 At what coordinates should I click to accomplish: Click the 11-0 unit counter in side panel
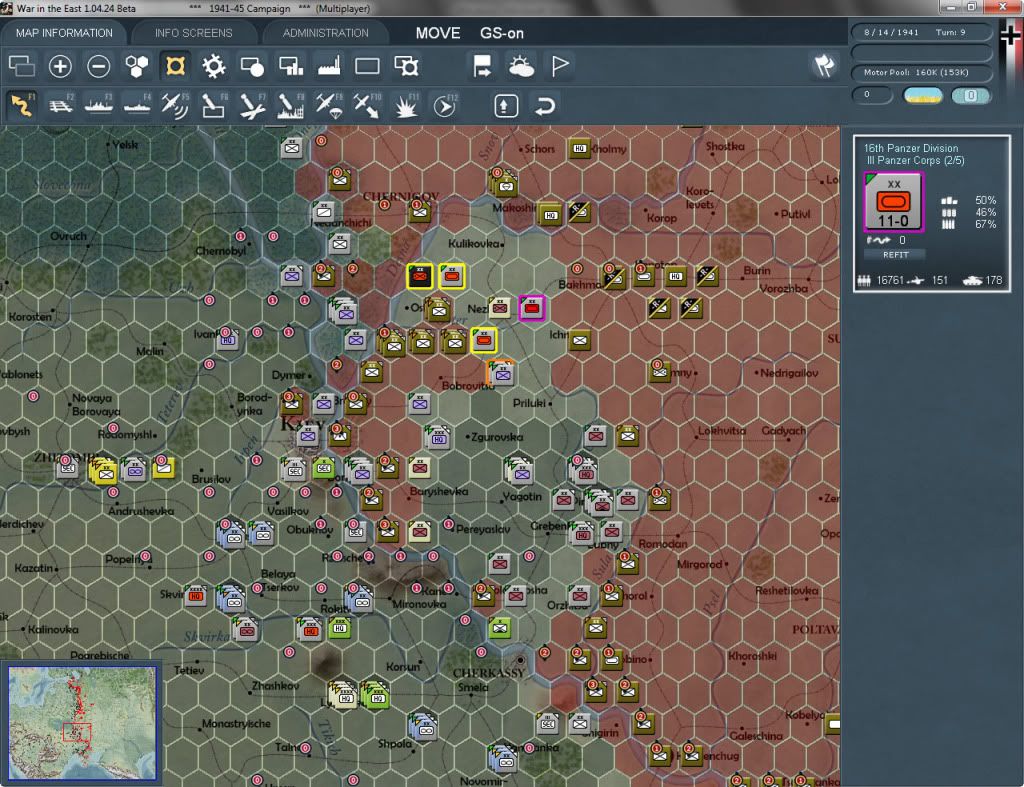point(893,202)
